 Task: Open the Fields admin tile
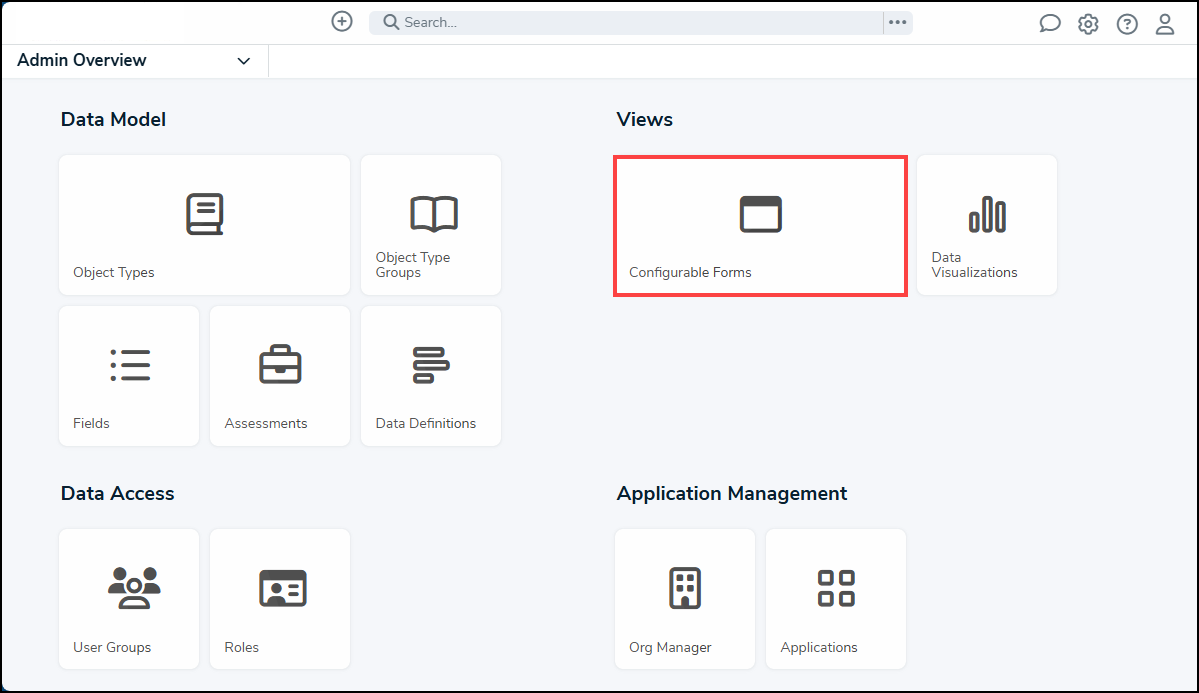point(128,375)
